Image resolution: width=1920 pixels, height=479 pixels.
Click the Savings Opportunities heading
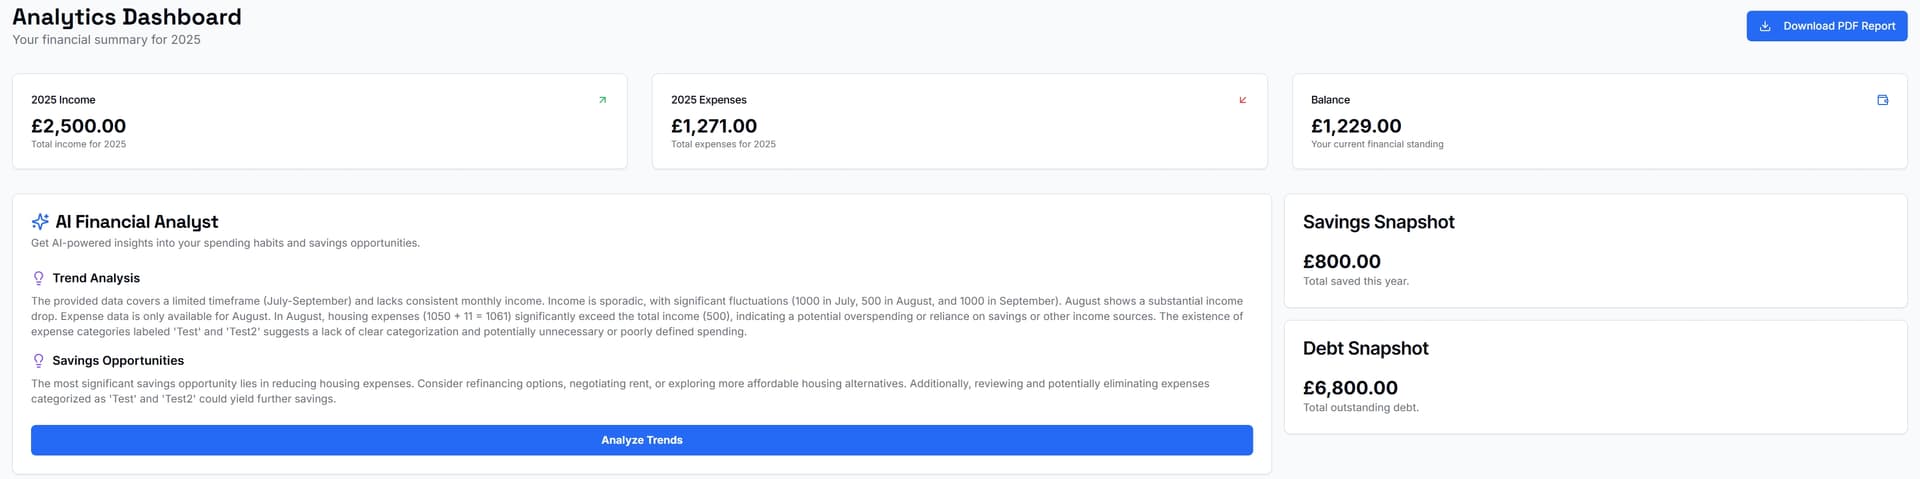click(x=118, y=361)
